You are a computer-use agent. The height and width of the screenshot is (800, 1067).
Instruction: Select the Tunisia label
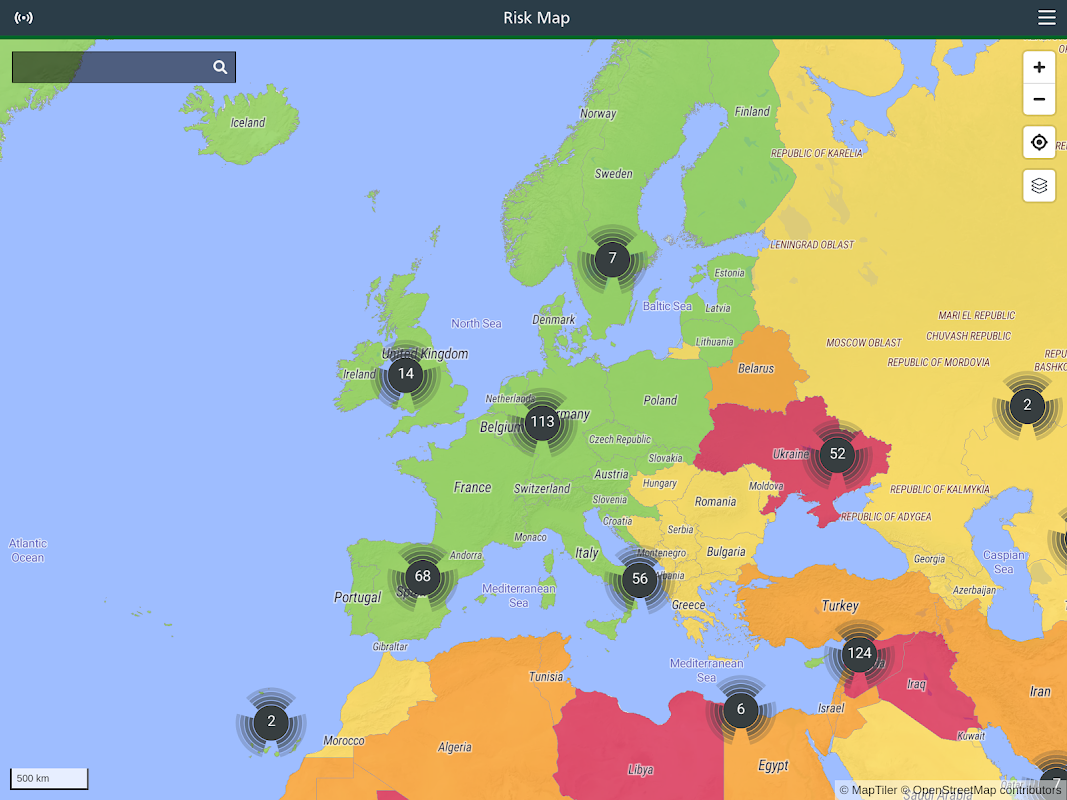point(546,676)
